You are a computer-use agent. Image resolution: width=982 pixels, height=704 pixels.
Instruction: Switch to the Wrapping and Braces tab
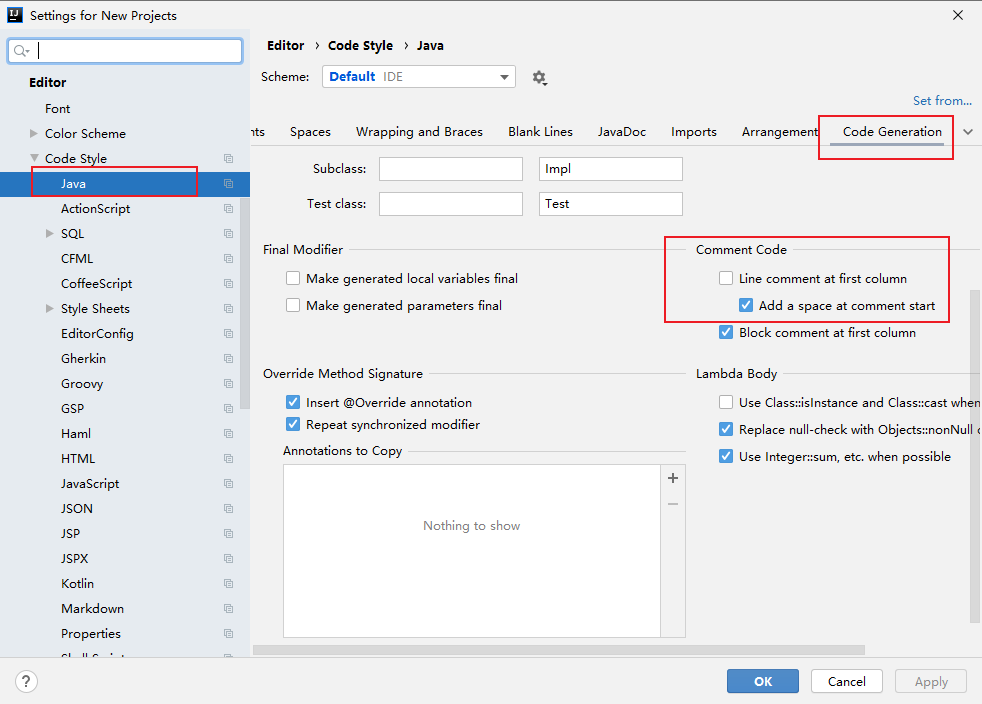[x=419, y=132]
